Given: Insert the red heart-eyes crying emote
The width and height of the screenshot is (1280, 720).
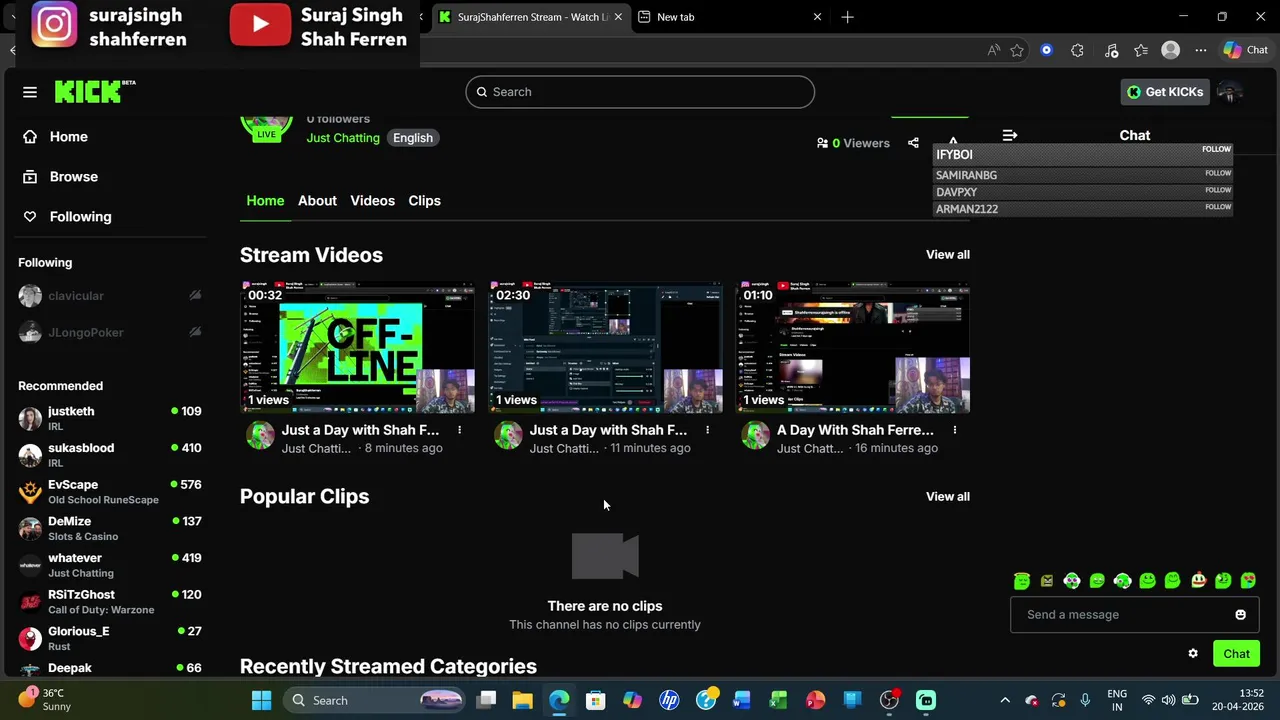Looking at the screenshot, I should pyautogui.click(x=1248, y=580).
